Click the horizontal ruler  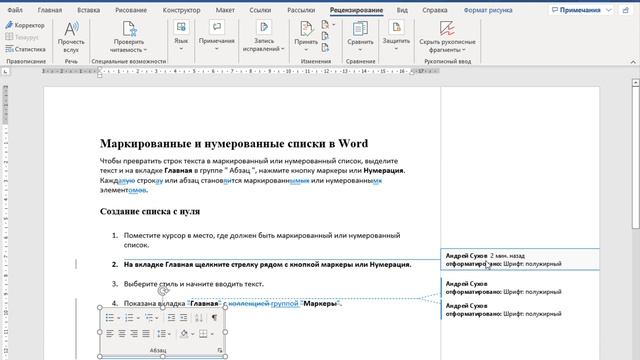[241, 71]
